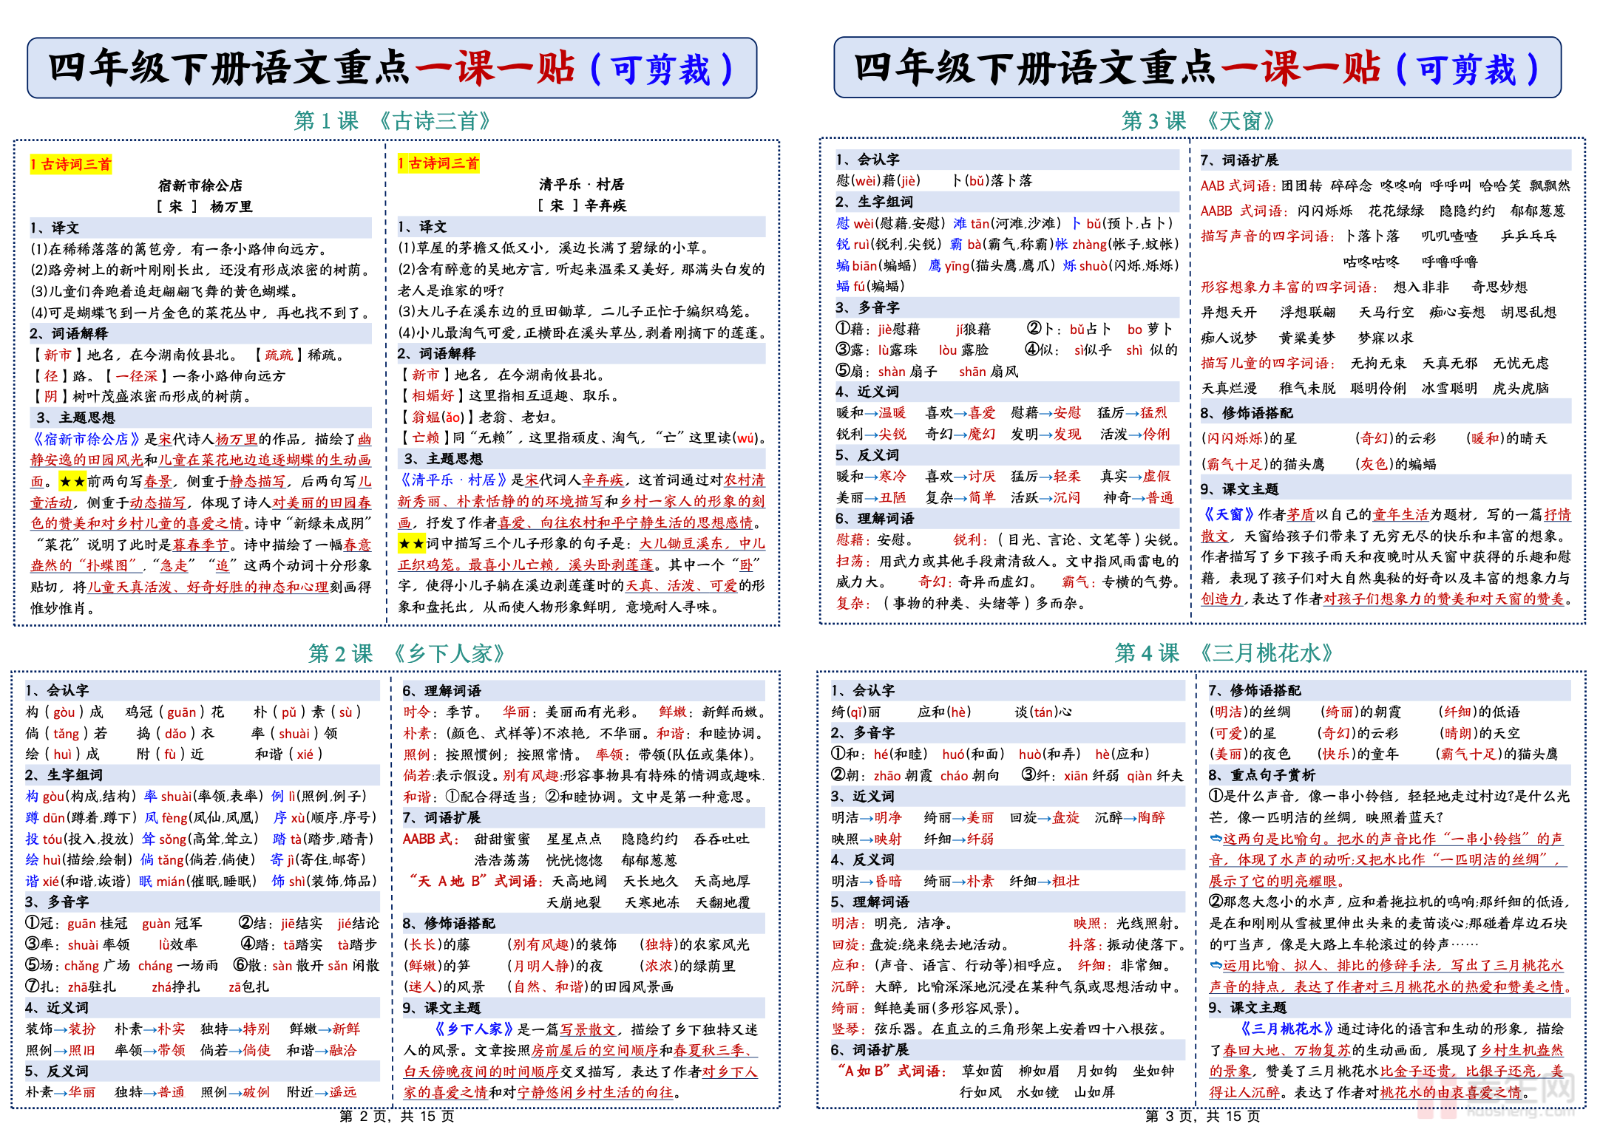This screenshot has height=1138, width=1600.
Task: Open the heading 第4课《三月桃花水》
Action: click(1224, 654)
